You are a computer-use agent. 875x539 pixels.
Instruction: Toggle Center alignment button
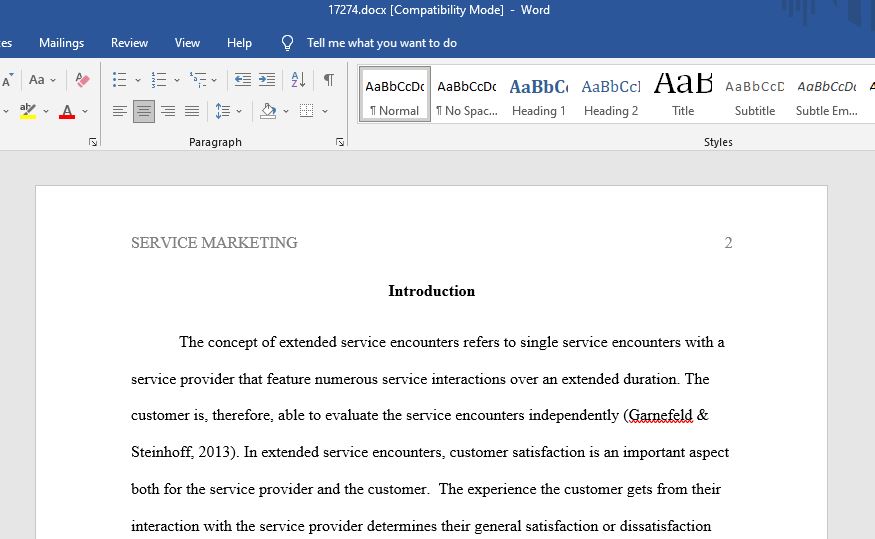(x=143, y=111)
